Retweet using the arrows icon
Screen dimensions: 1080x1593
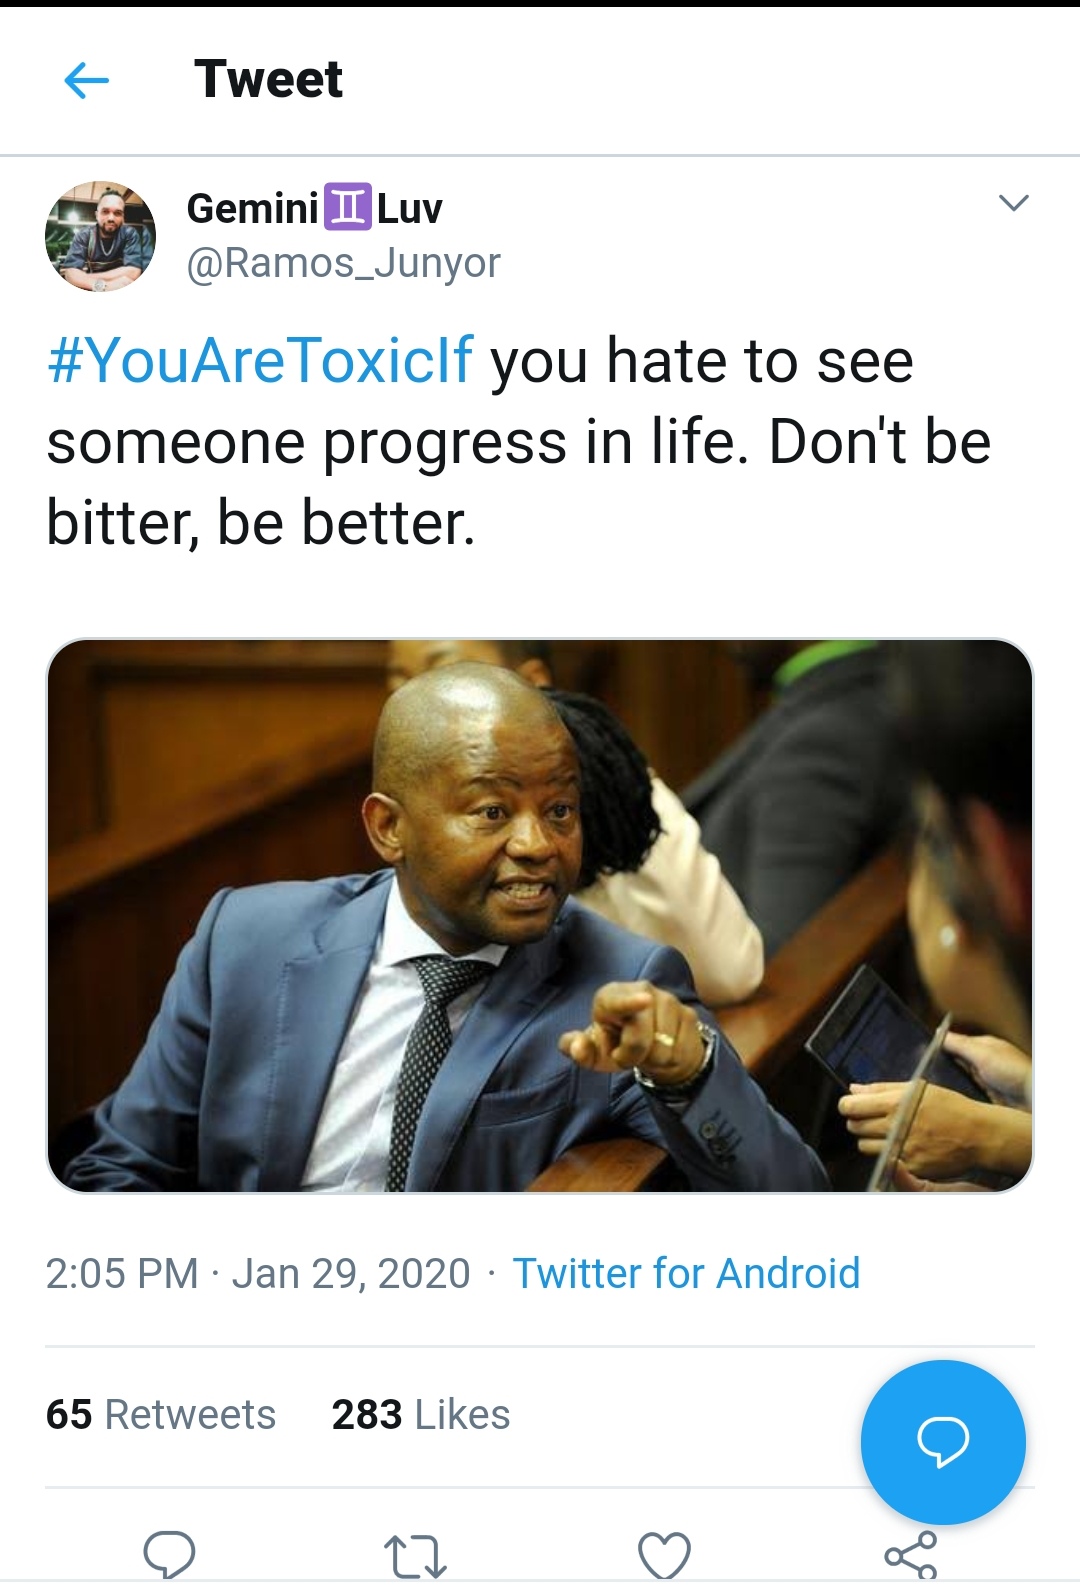(415, 1557)
